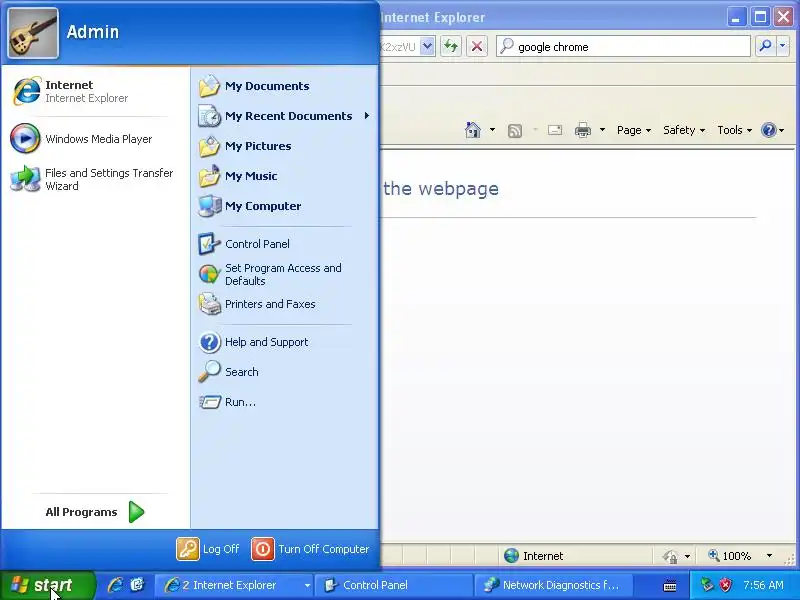Launch Internet Explorer from Quick Launch
The height and width of the screenshot is (600, 800).
point(115,585)
